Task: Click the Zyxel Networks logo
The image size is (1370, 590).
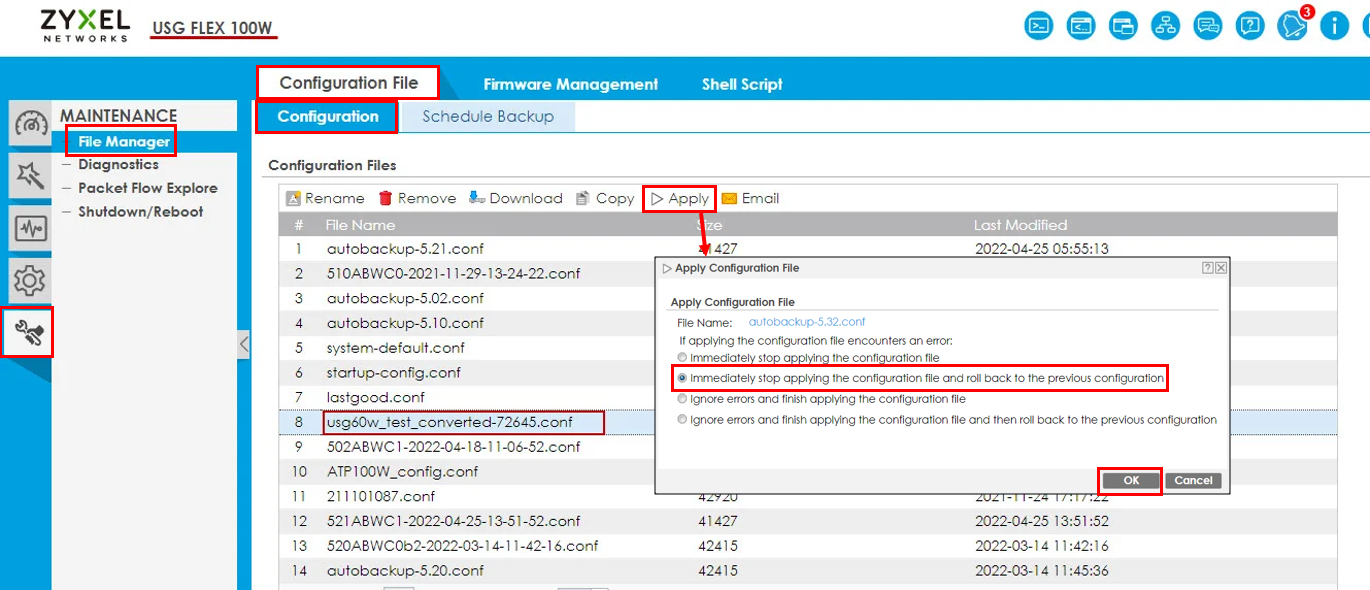Action: (x=85, y=25)
